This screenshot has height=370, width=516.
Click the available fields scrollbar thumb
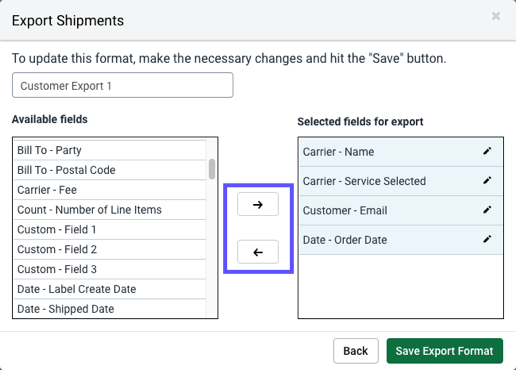(x=212, y=169)
